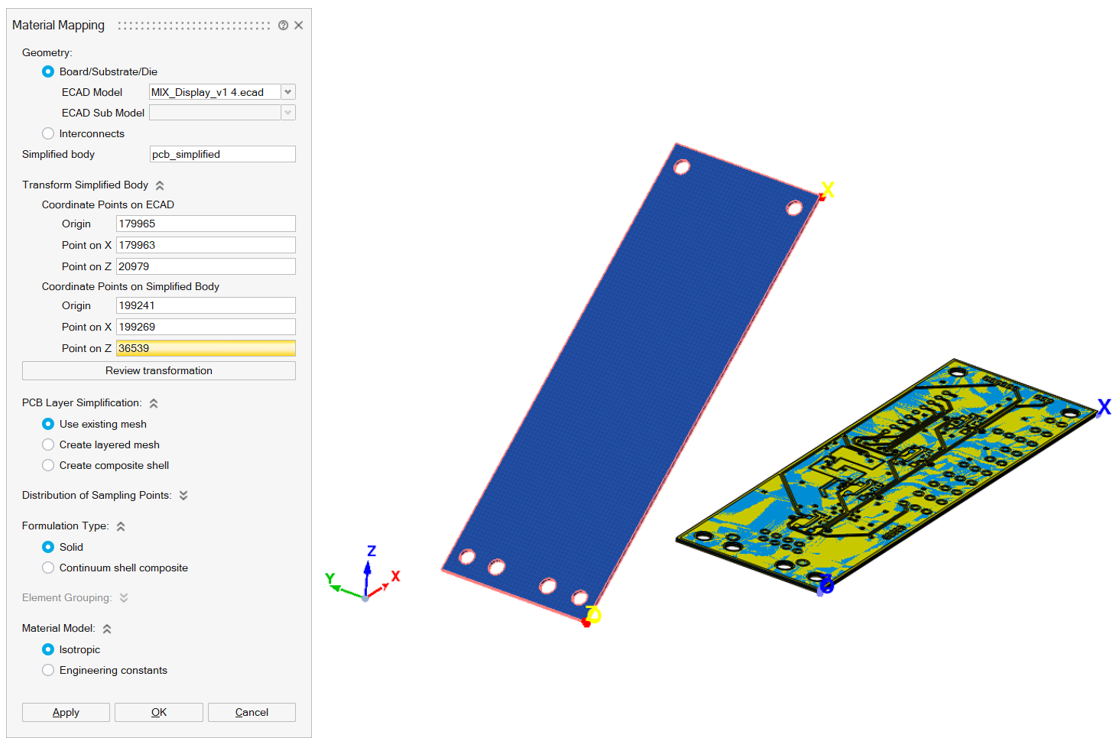Click the OK button
The width and height of the screenshot is (1117, 747).
coord(159,712)
